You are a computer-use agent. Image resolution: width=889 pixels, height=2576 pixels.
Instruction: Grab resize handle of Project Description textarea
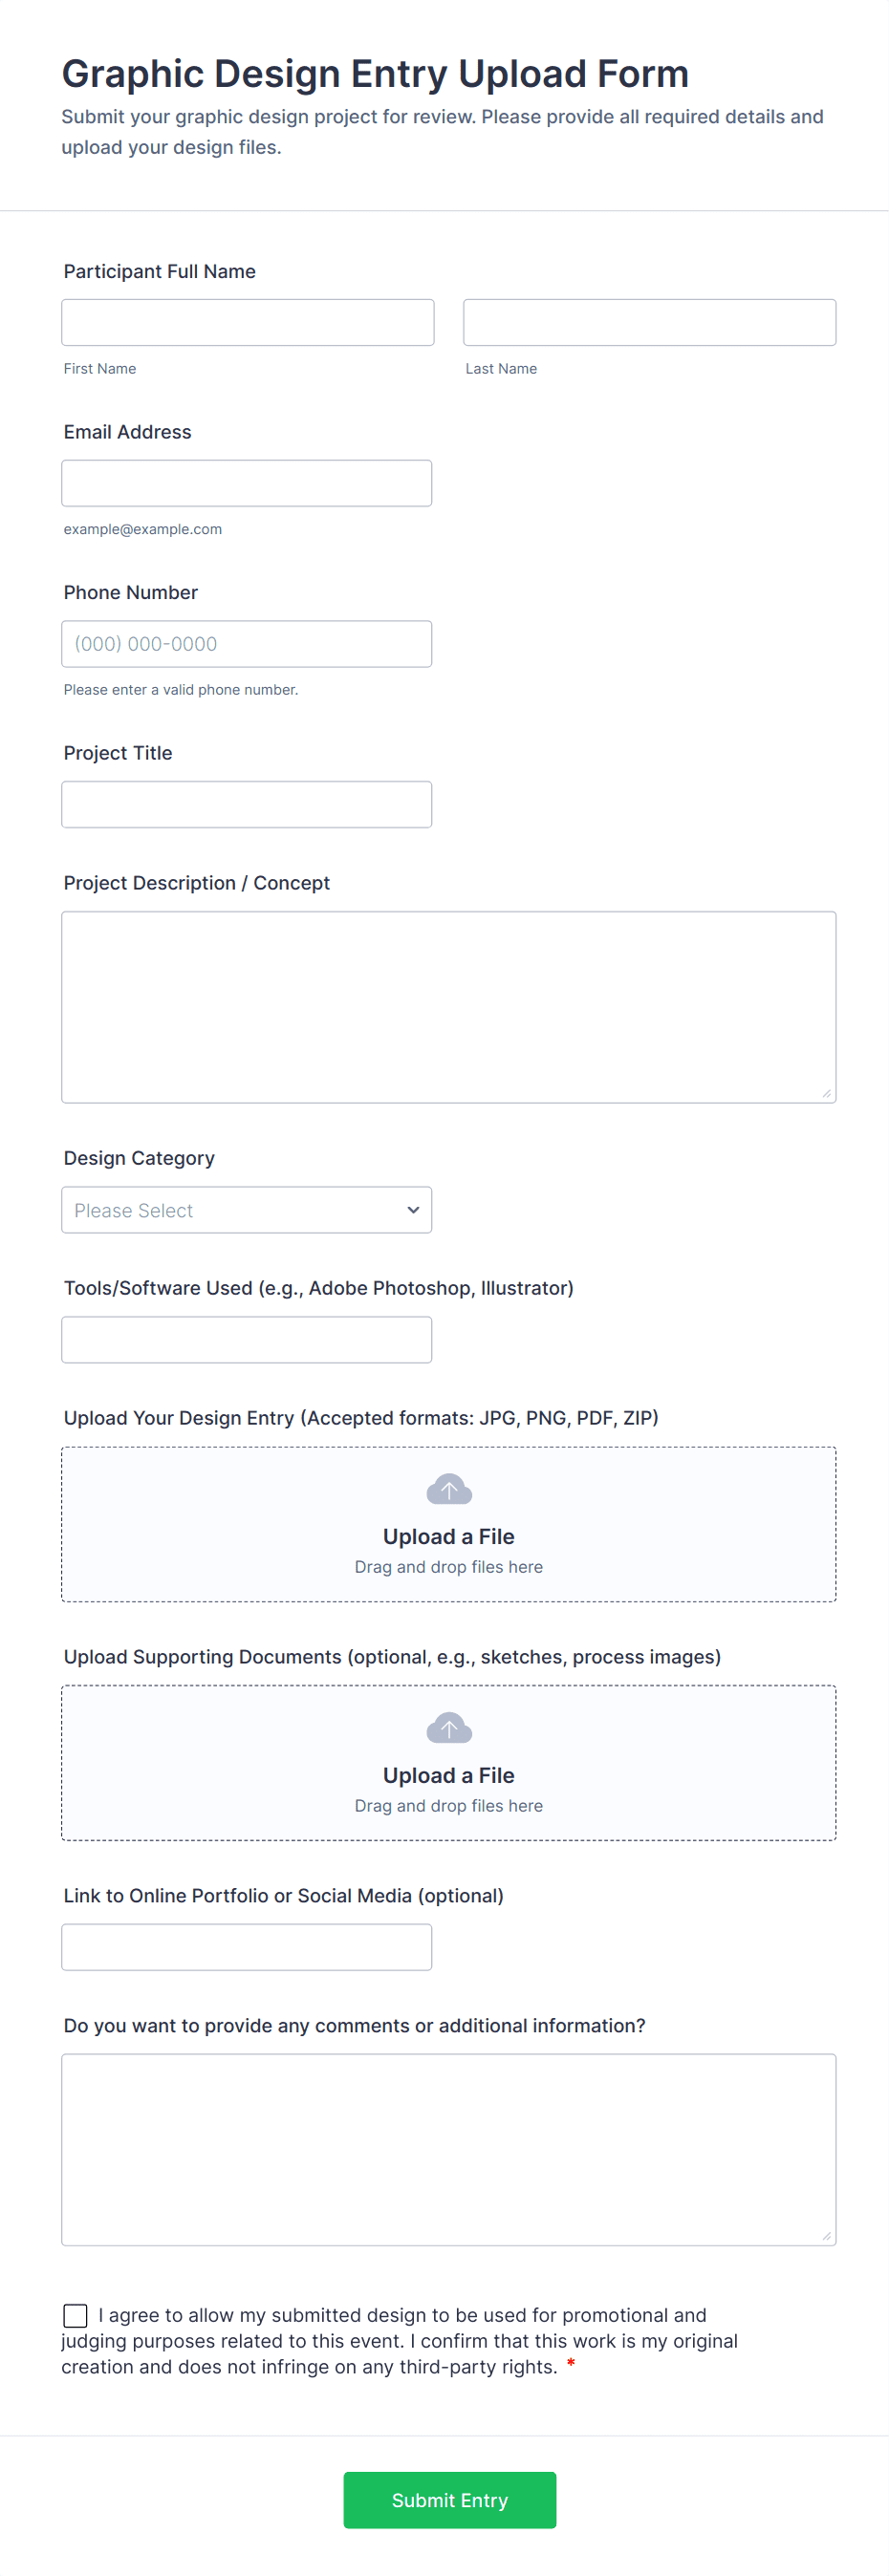click(x=827, y=1094)
